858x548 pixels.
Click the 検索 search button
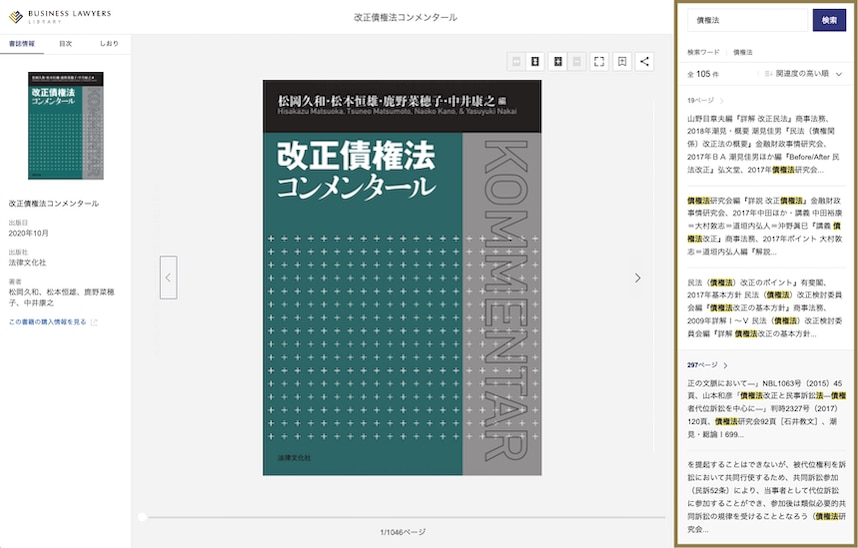[x=829, y=20]
